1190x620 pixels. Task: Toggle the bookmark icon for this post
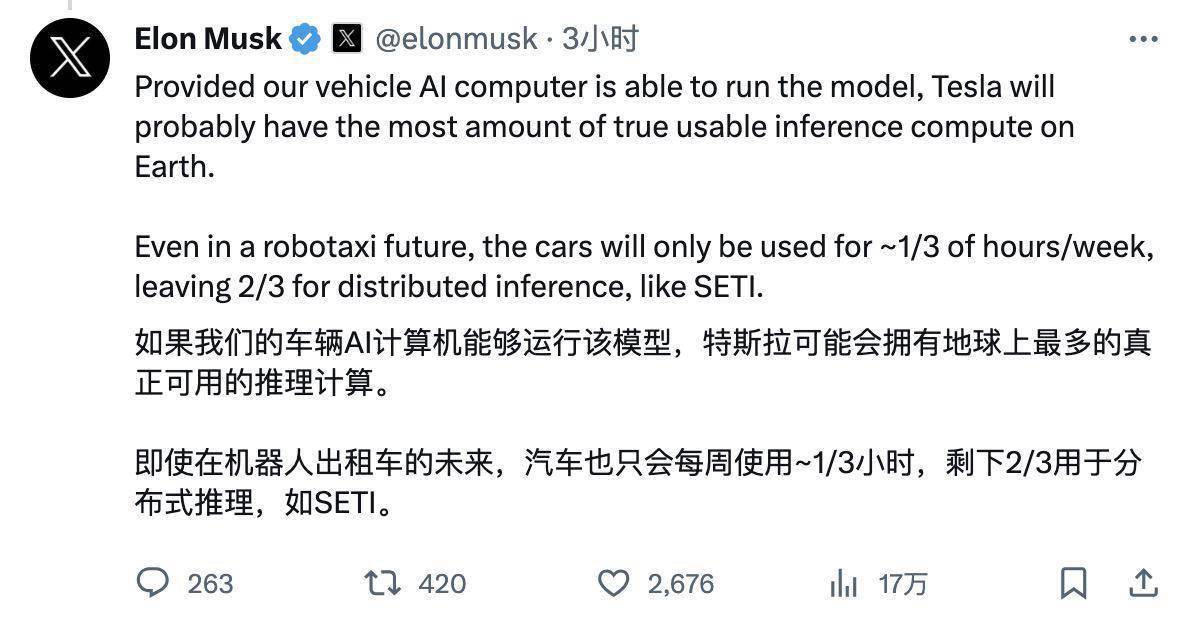pos(1073,583)
